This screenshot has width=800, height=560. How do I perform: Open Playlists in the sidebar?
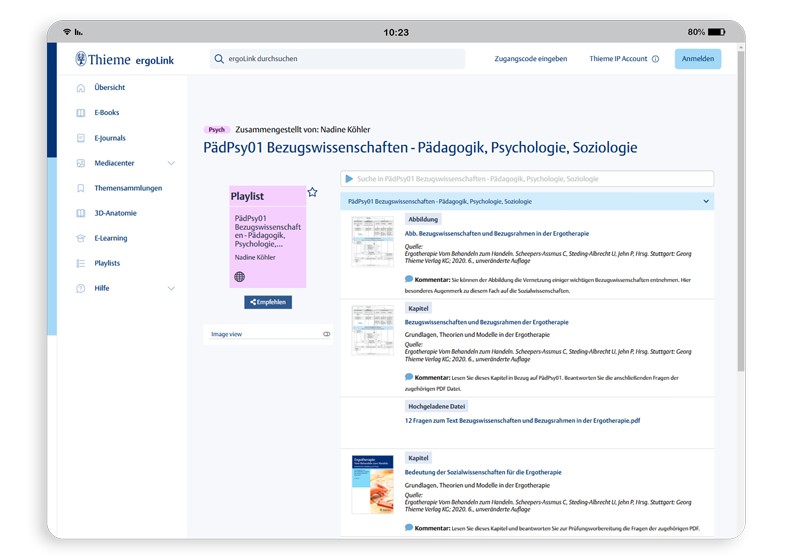tap(107, 263)
